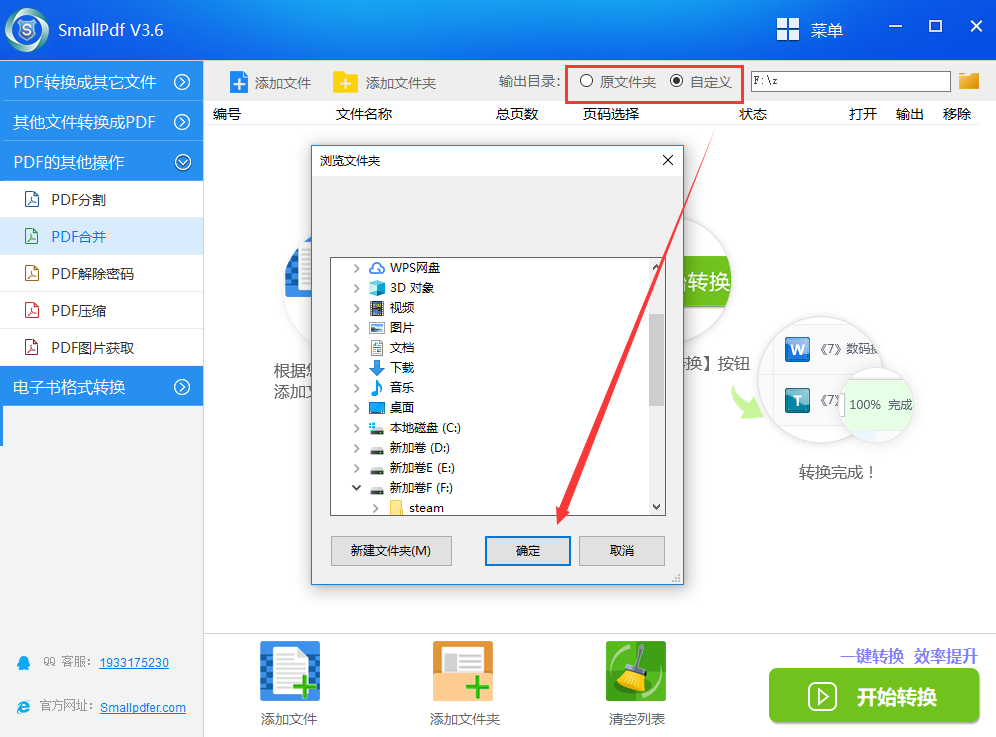Viewport: 996px width, 737px height.
Task: Expand the 3D 对象 tree node
Action: tap(356, 288)
